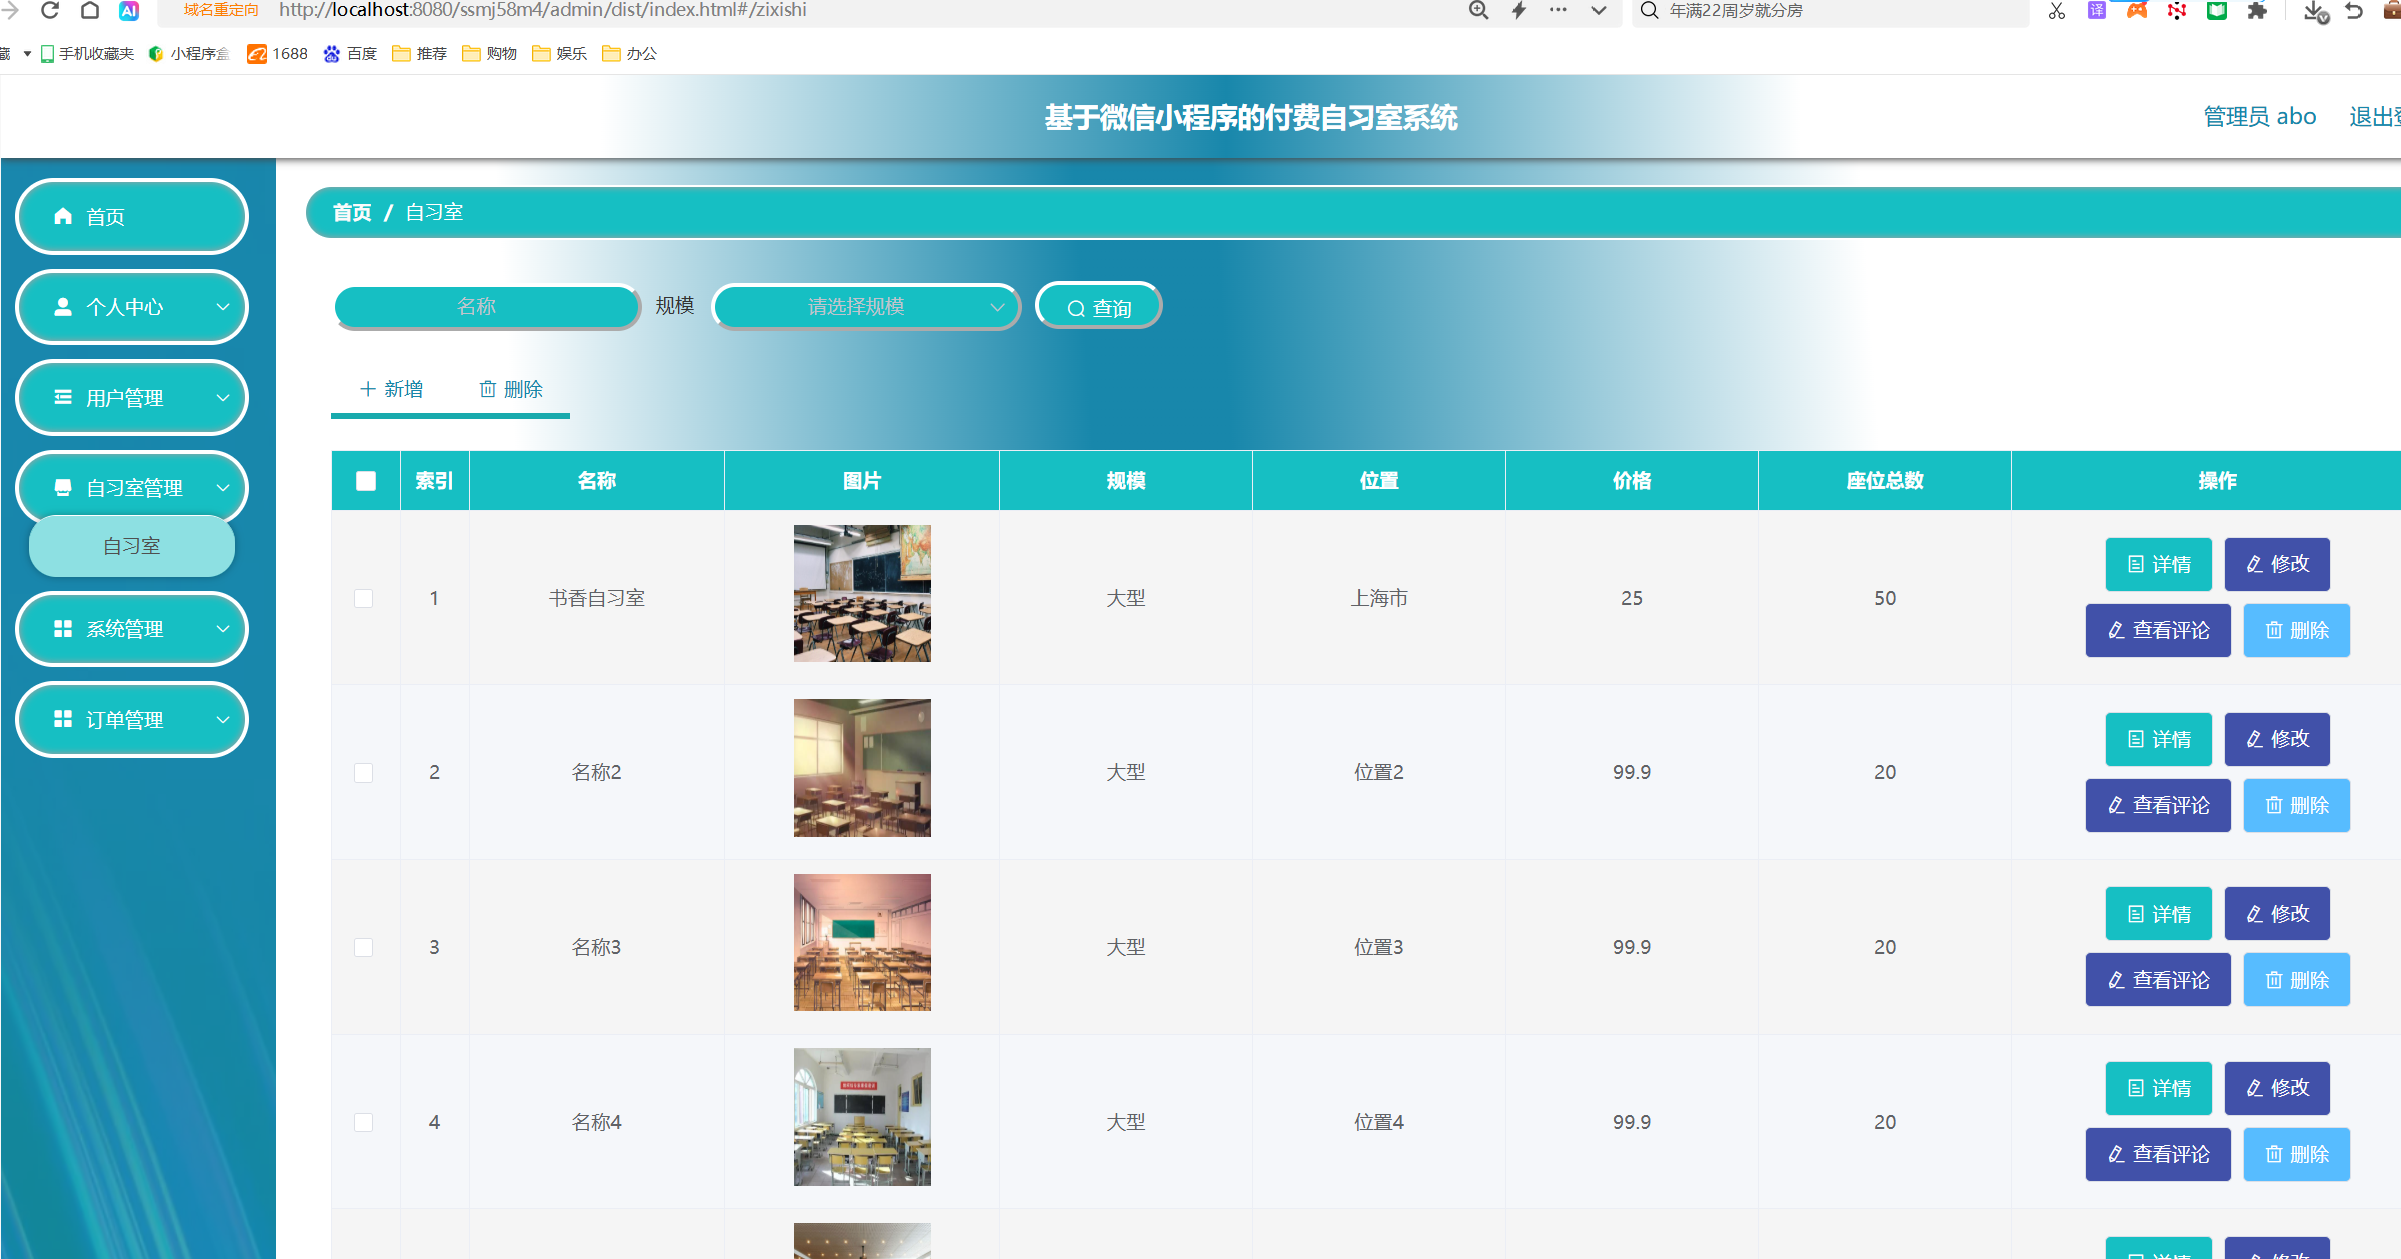
Task: Select the 自习室 submenu item
Action: pos(132,546)
